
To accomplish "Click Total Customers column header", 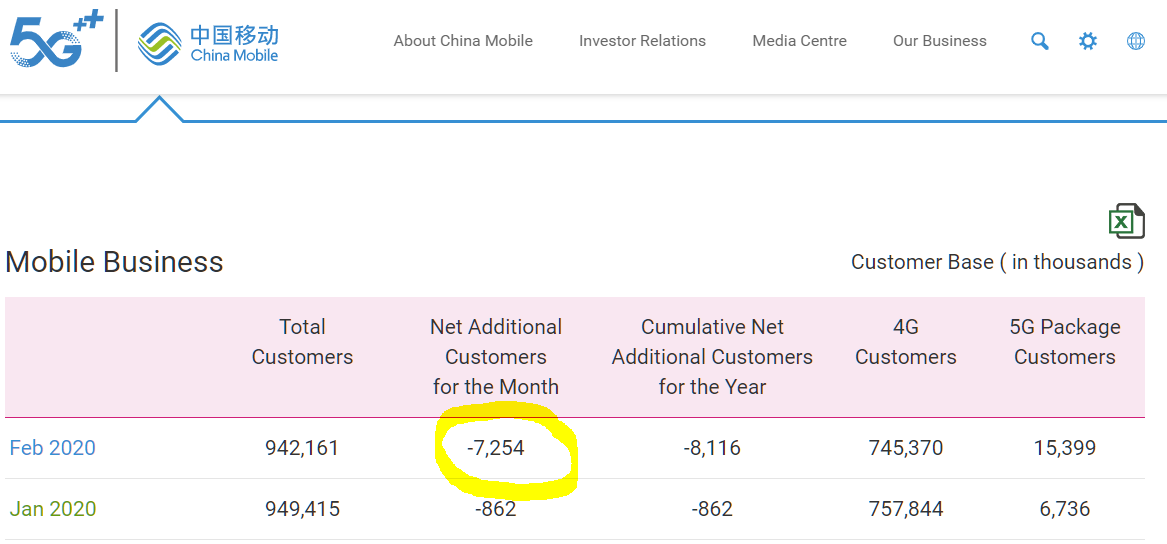I will (302, 342).
